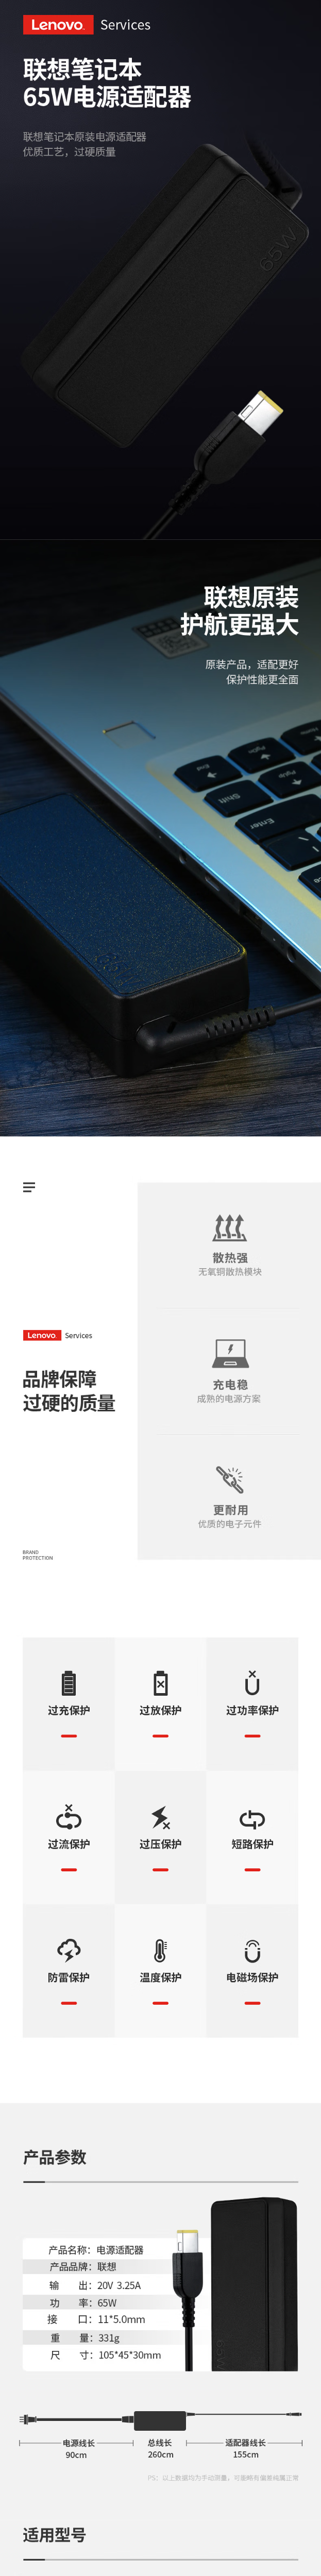The width and height of the screenshot is (321, 2576).
Task: Click the 优质的电子元件 description
Action: [x=229, y=1524]
